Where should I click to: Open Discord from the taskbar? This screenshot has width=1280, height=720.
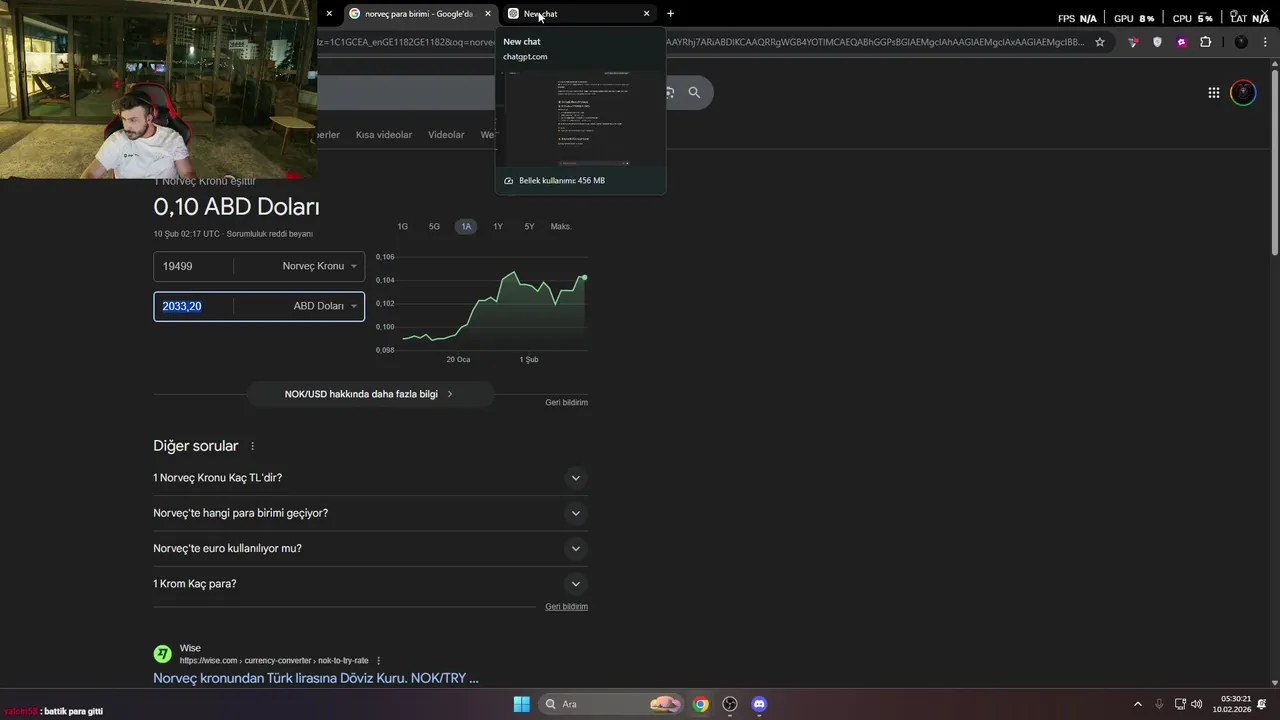[x=759, y=704]
